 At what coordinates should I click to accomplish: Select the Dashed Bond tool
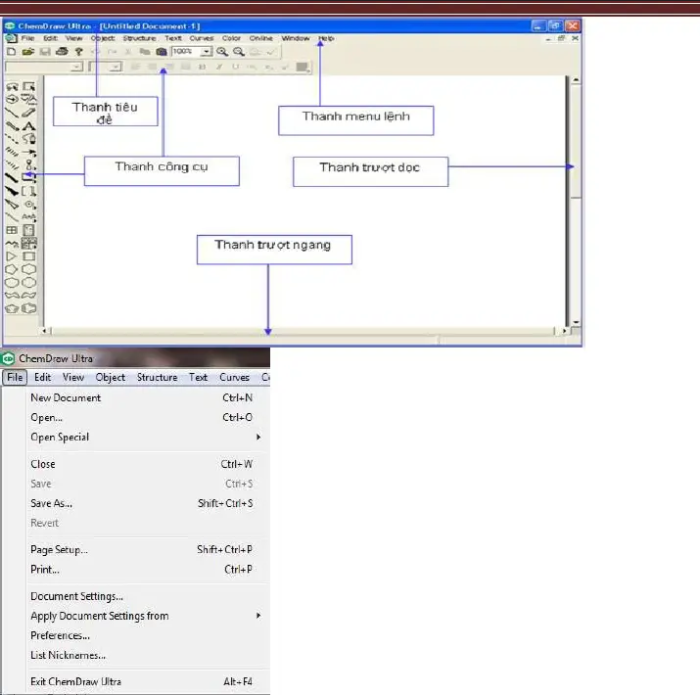[x=12, y=139]
